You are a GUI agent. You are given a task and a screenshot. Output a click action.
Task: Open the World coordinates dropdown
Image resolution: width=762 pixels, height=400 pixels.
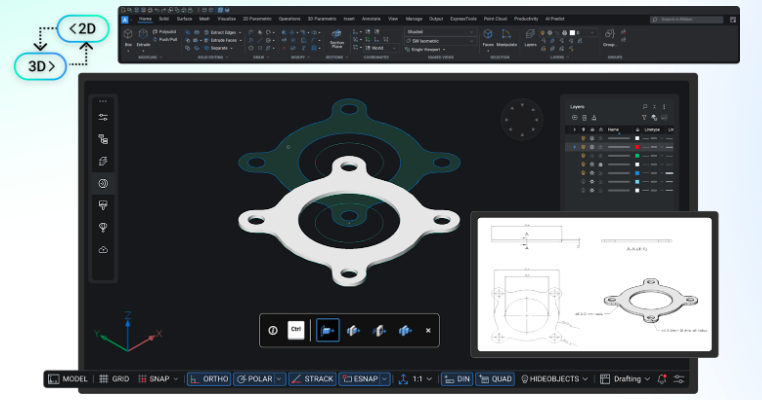point(382,48)
